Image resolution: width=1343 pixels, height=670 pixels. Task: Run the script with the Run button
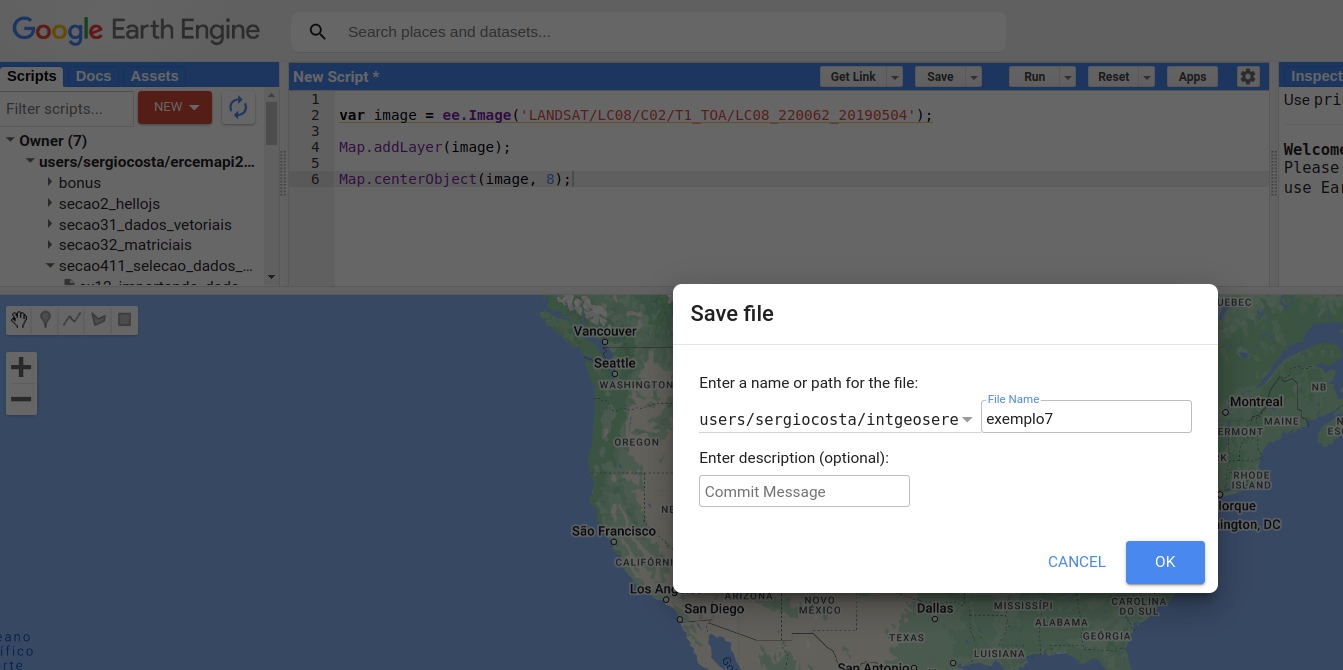1034,77
